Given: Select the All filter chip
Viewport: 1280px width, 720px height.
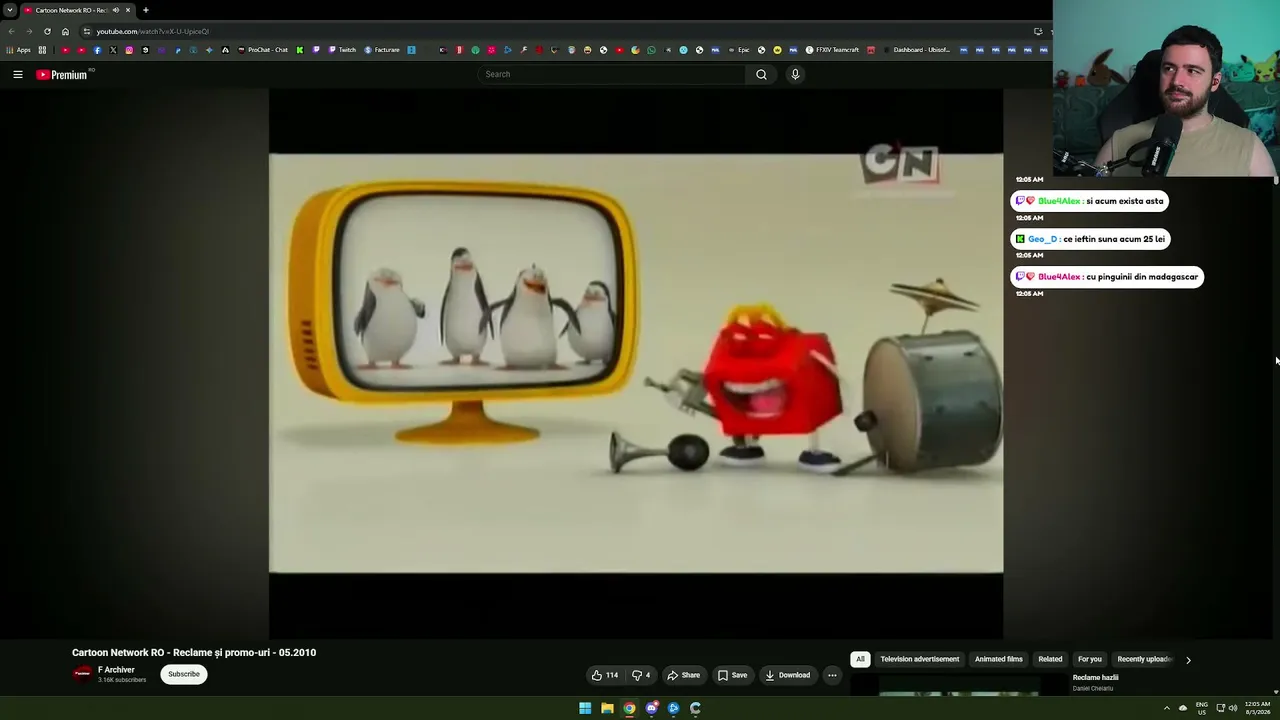Looking at the screenshot, I should [x=860, y=659].
